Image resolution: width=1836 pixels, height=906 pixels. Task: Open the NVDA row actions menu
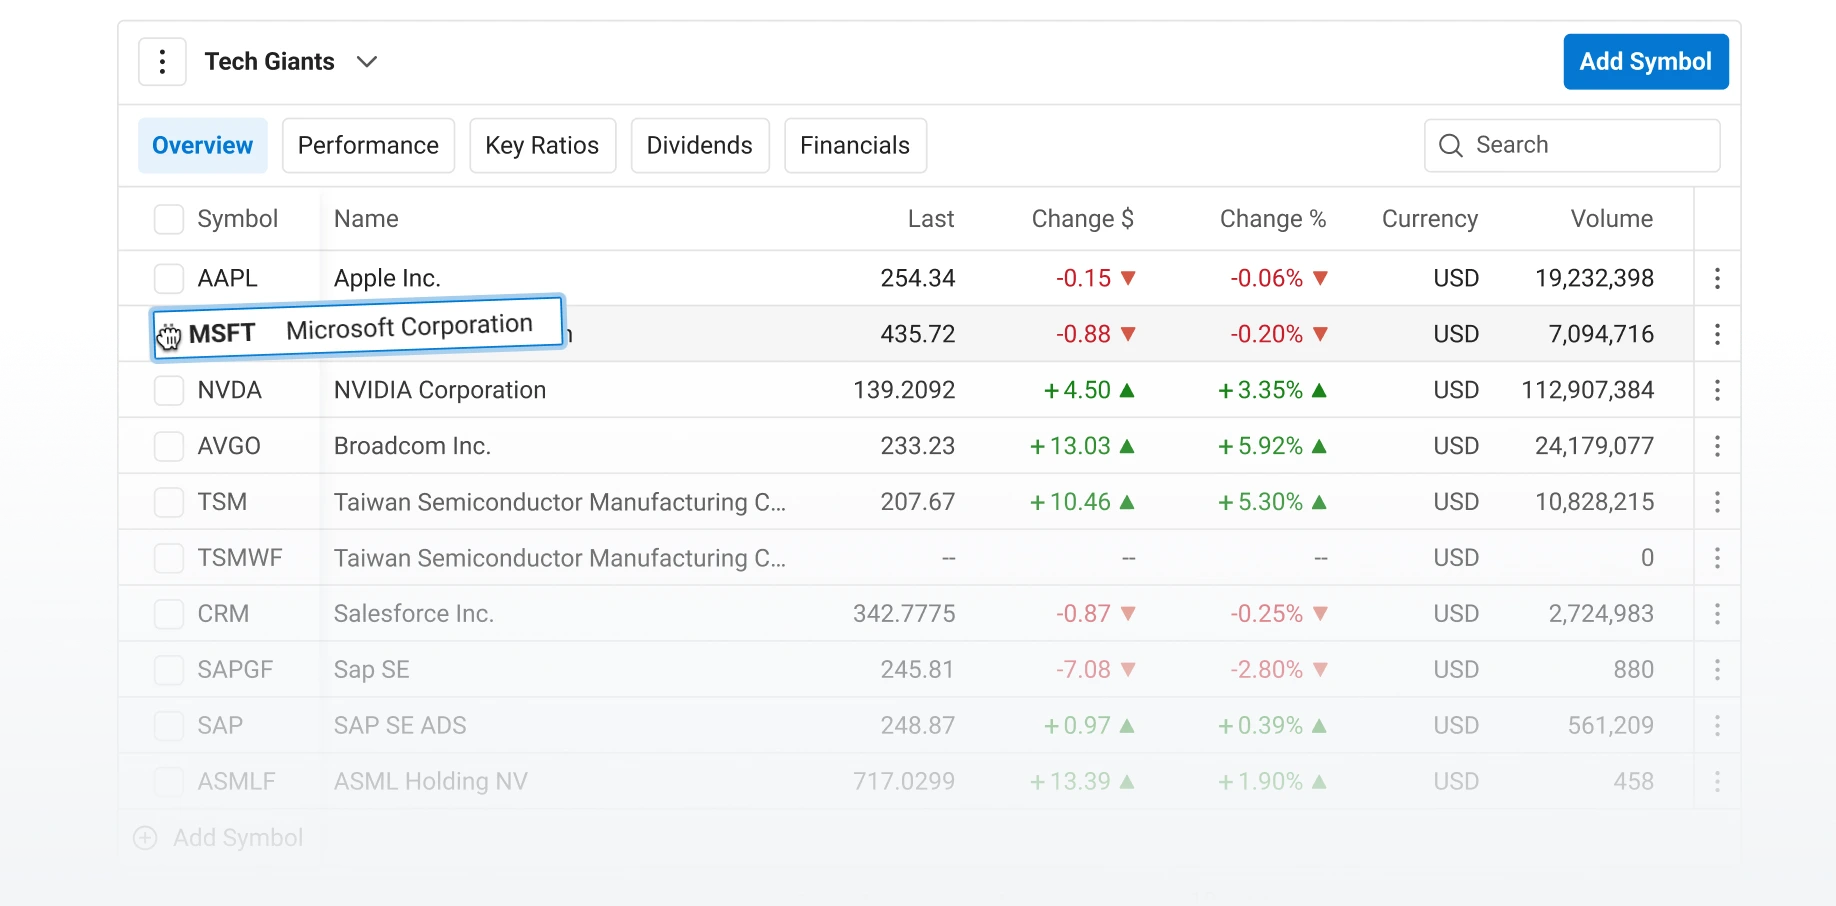(1717, 390)
